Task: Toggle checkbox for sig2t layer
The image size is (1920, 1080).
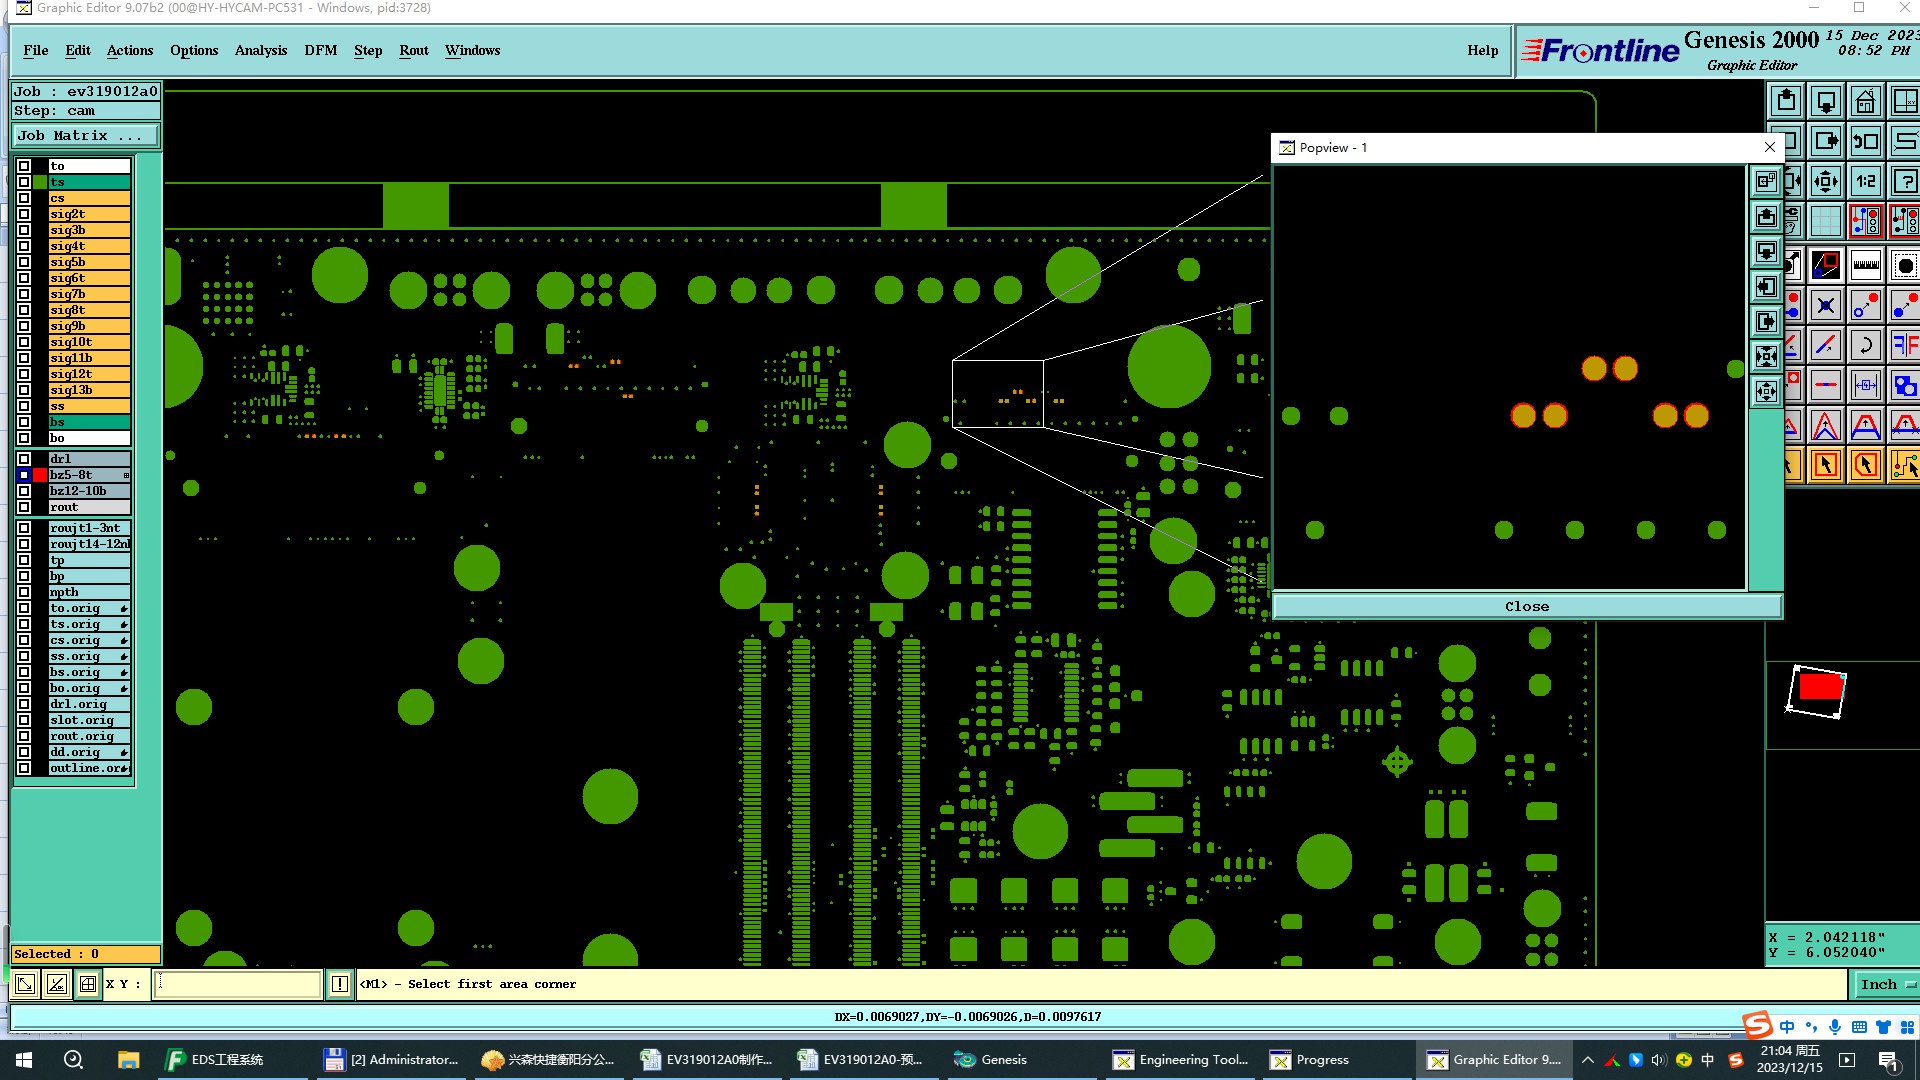Action: pyautogui.click(x=24, y=214)
